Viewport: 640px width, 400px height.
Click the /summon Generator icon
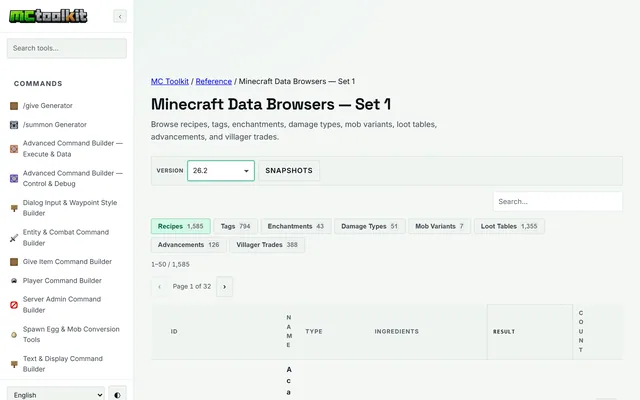pyautogui.click(x=14, y=124)
